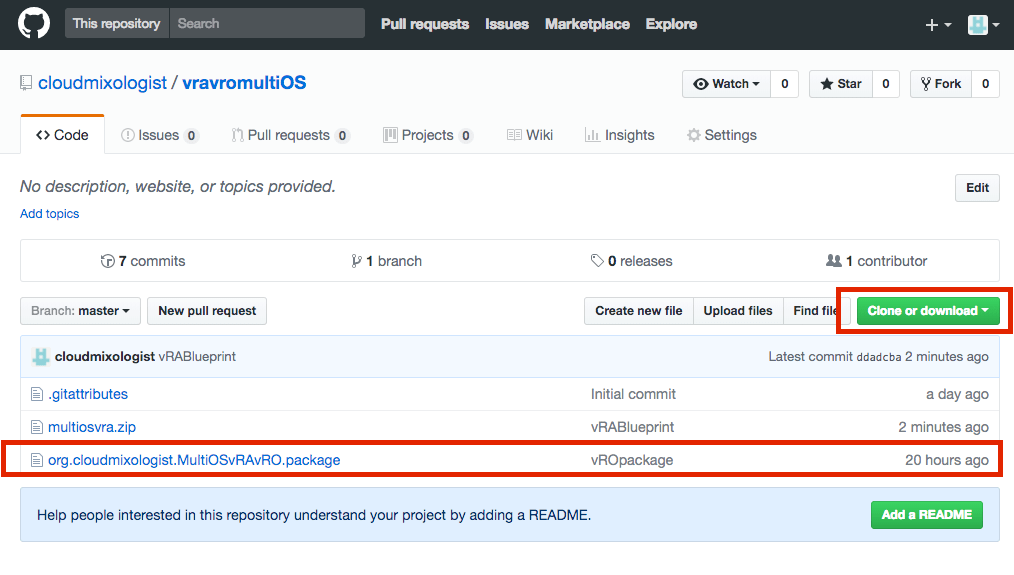Open the plus create-new dropdown
This screenshot has width=1014, height=575.
coord(938,25)
